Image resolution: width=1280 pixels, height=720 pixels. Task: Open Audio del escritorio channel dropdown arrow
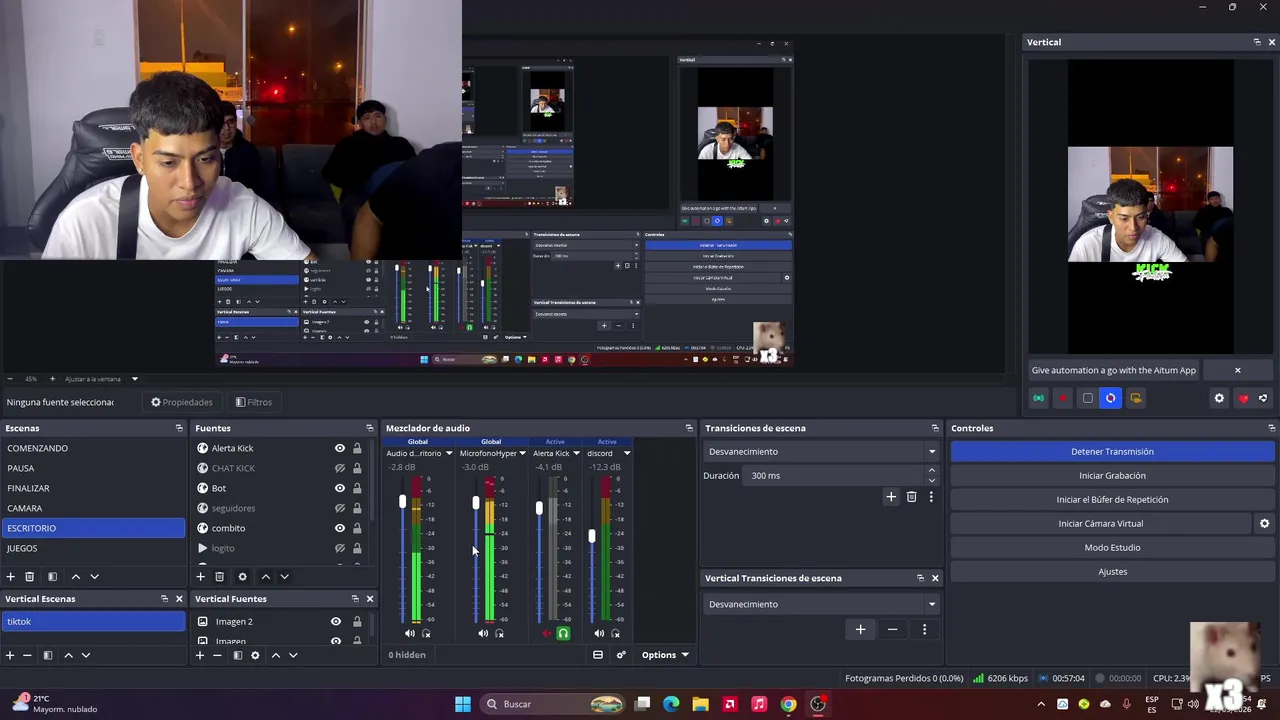click(449, 453)
